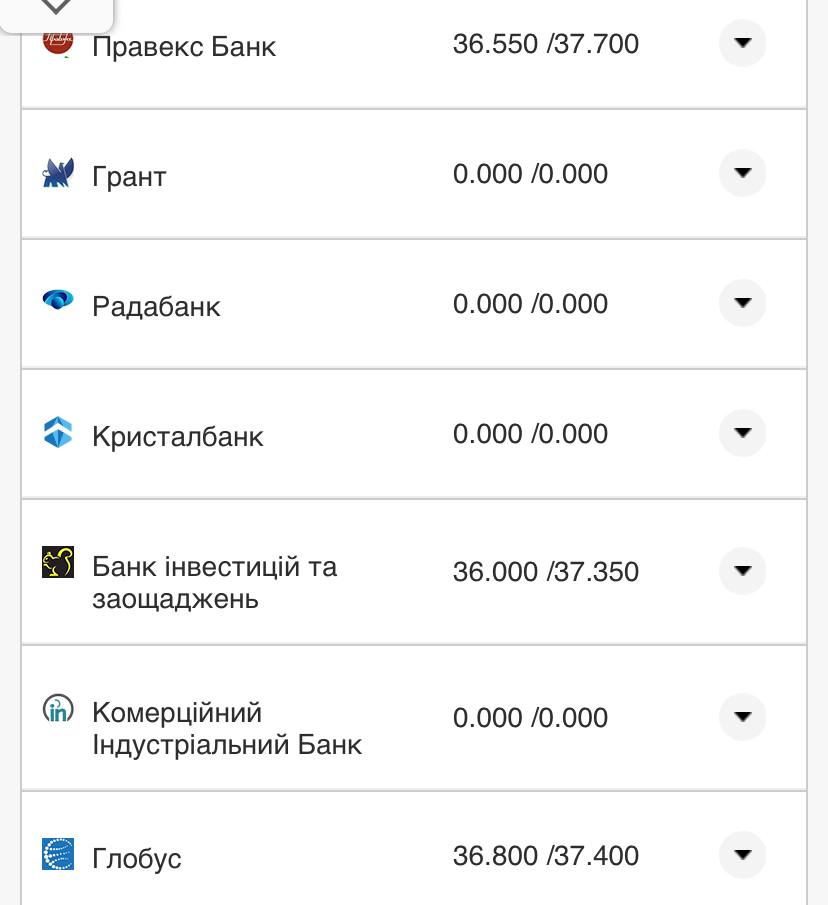Expand the Грант row arrow
The height and width of the screenshot is (905, 828).
pyautogui.click(x=742, y=173)
